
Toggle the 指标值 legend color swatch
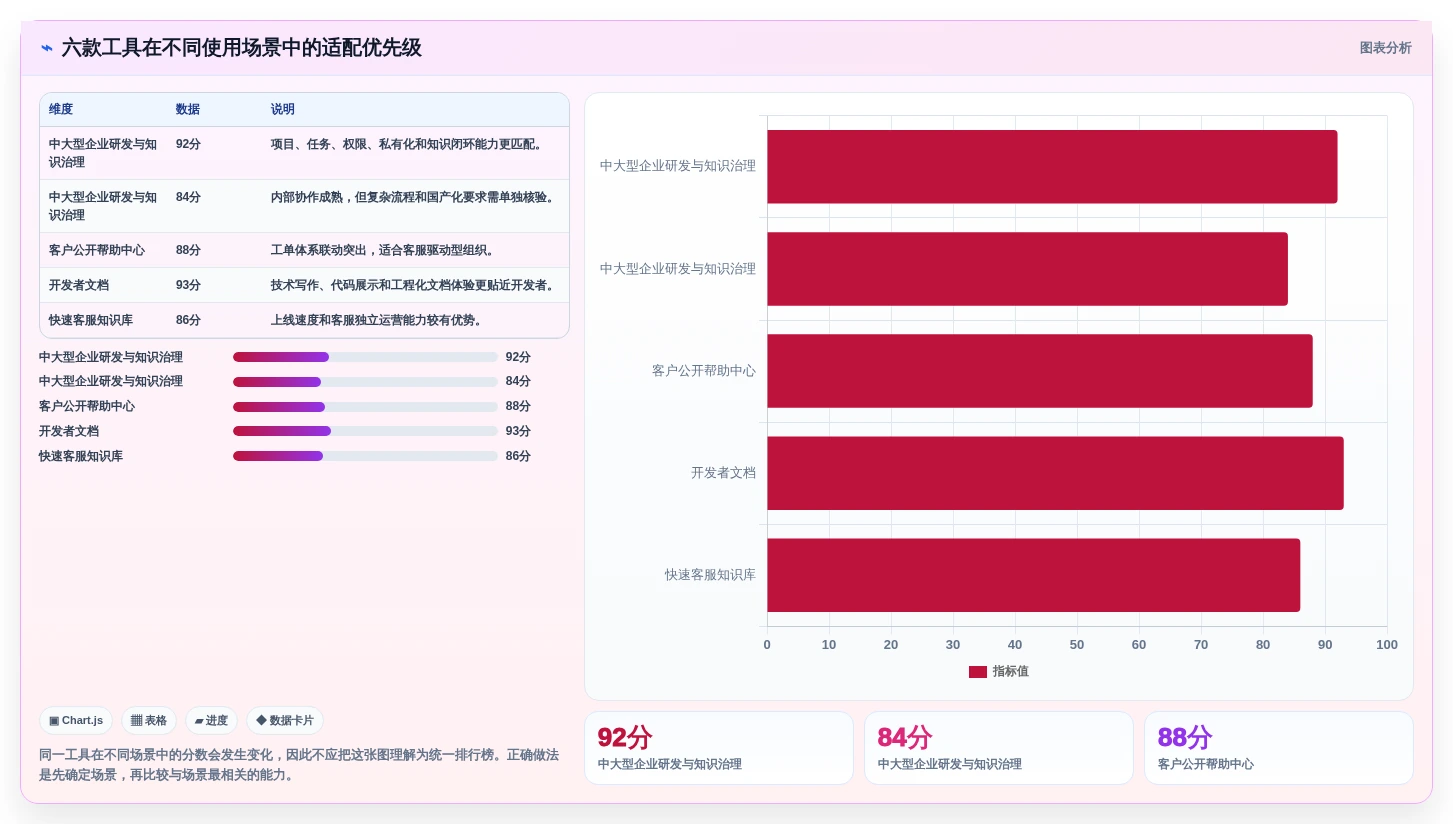978,672
